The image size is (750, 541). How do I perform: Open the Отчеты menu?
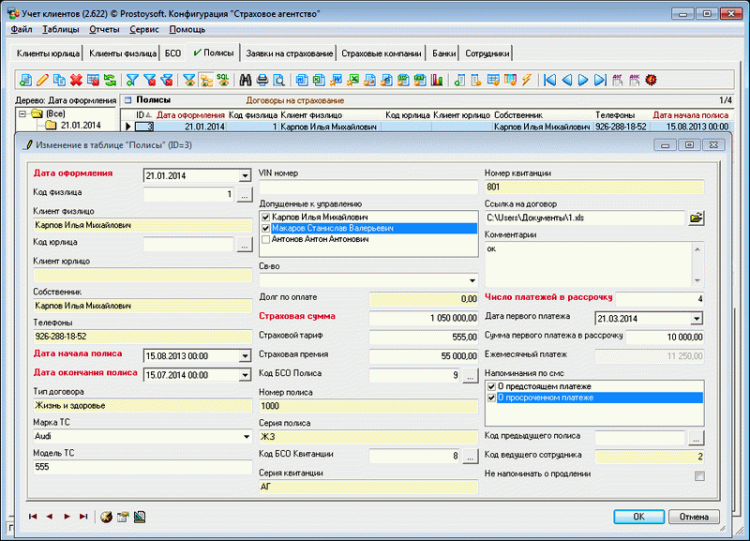coord(102,29)
